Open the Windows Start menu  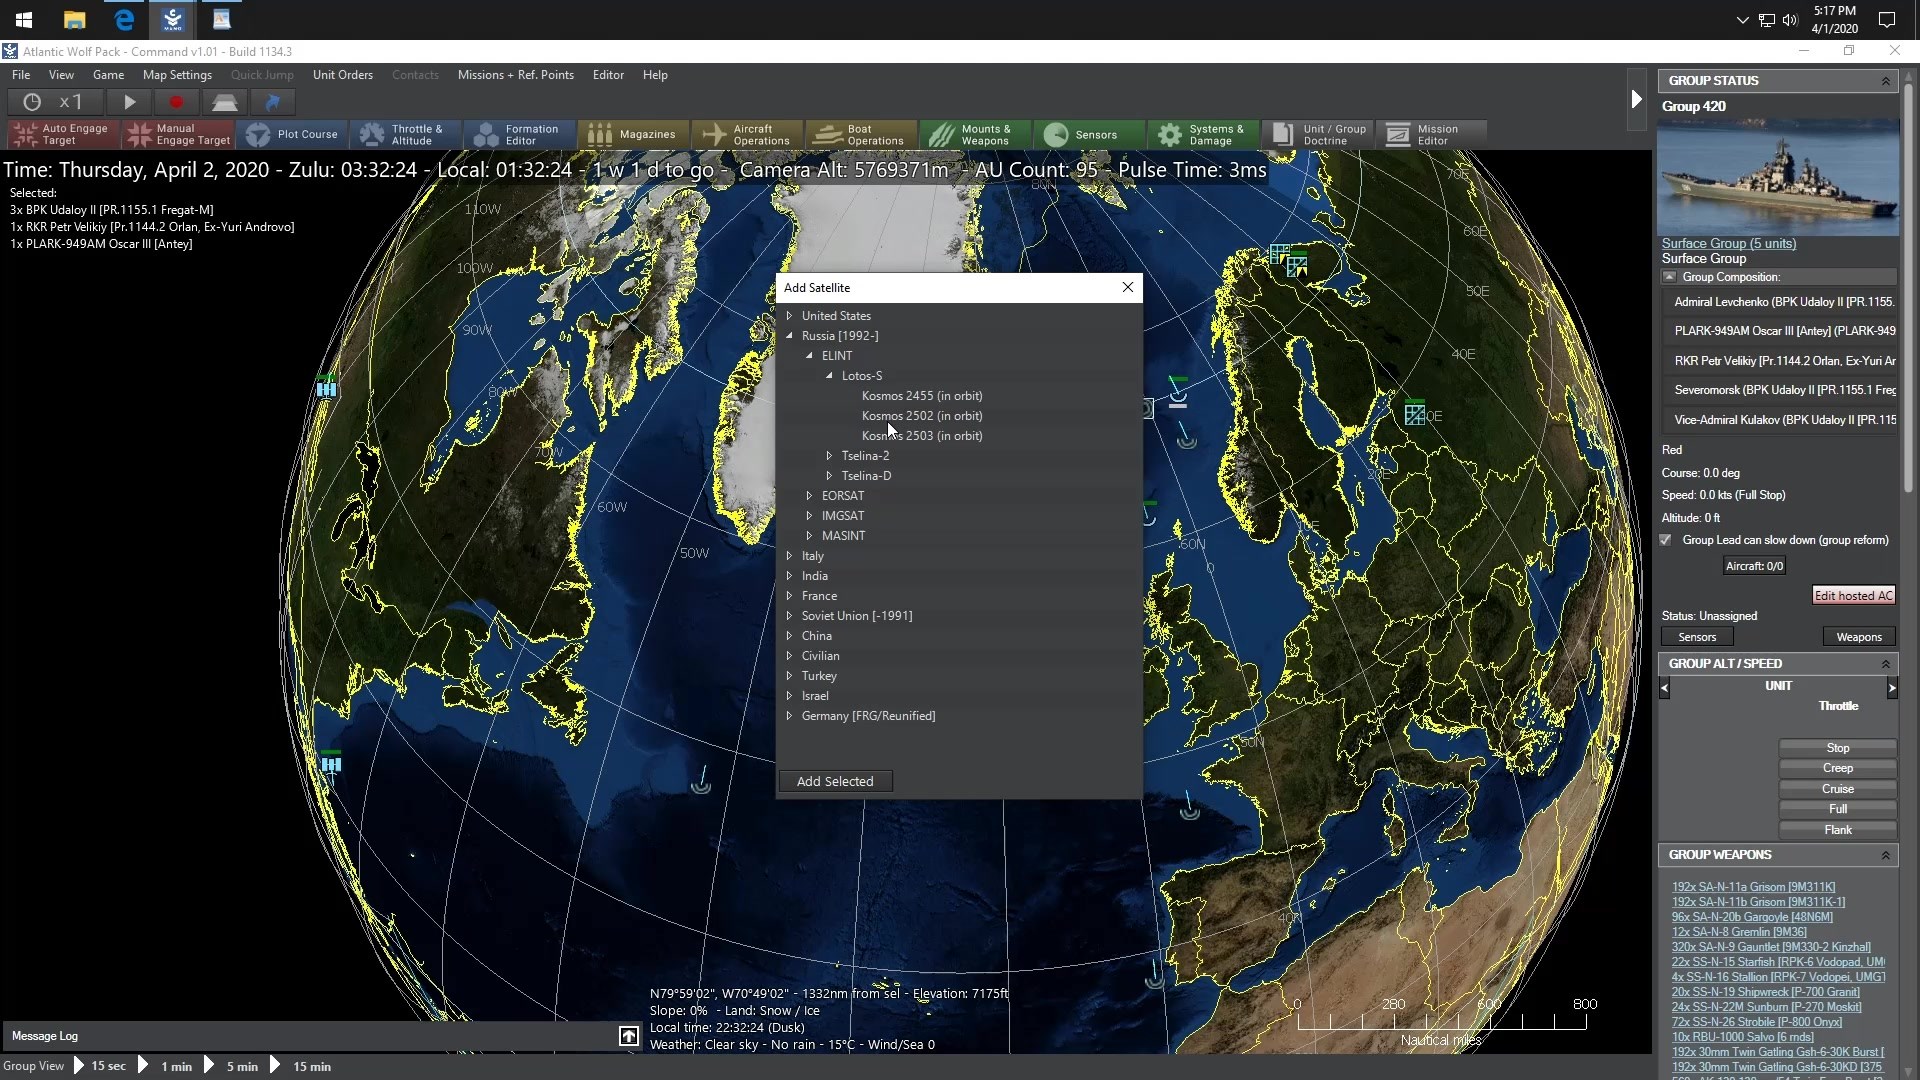24,19
